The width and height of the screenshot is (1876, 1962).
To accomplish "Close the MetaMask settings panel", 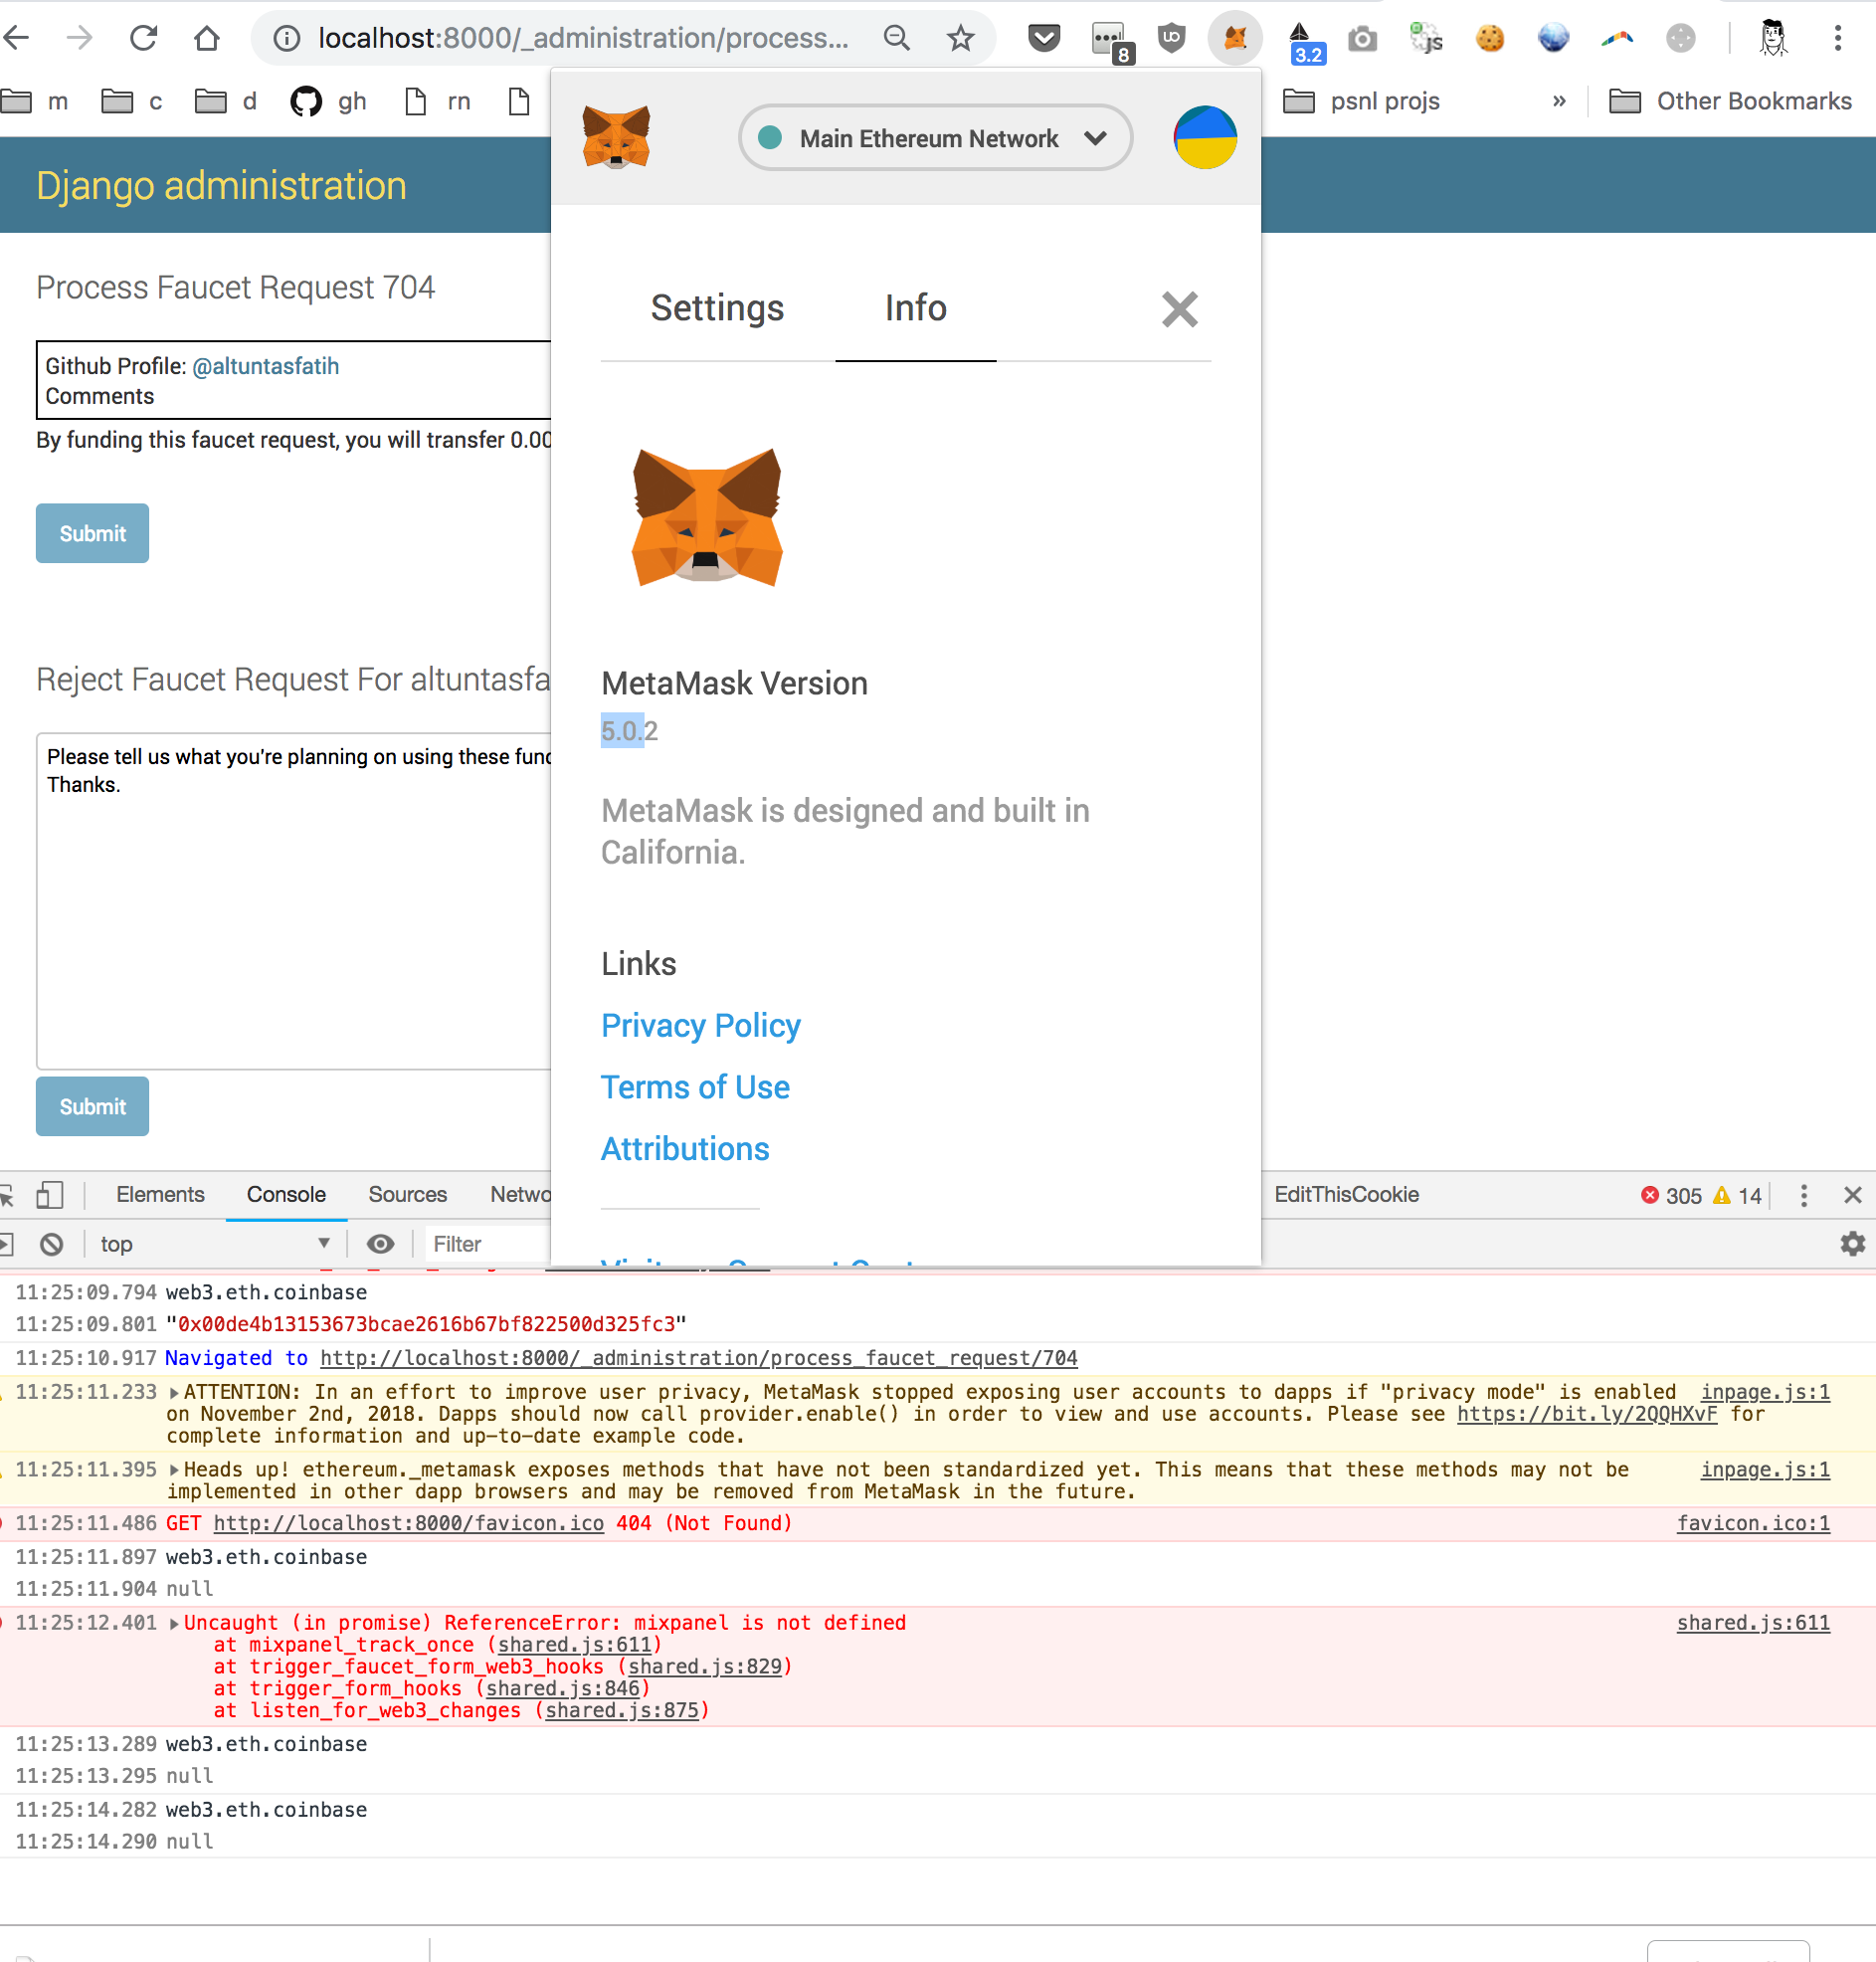I will (x=1179, y=309).
